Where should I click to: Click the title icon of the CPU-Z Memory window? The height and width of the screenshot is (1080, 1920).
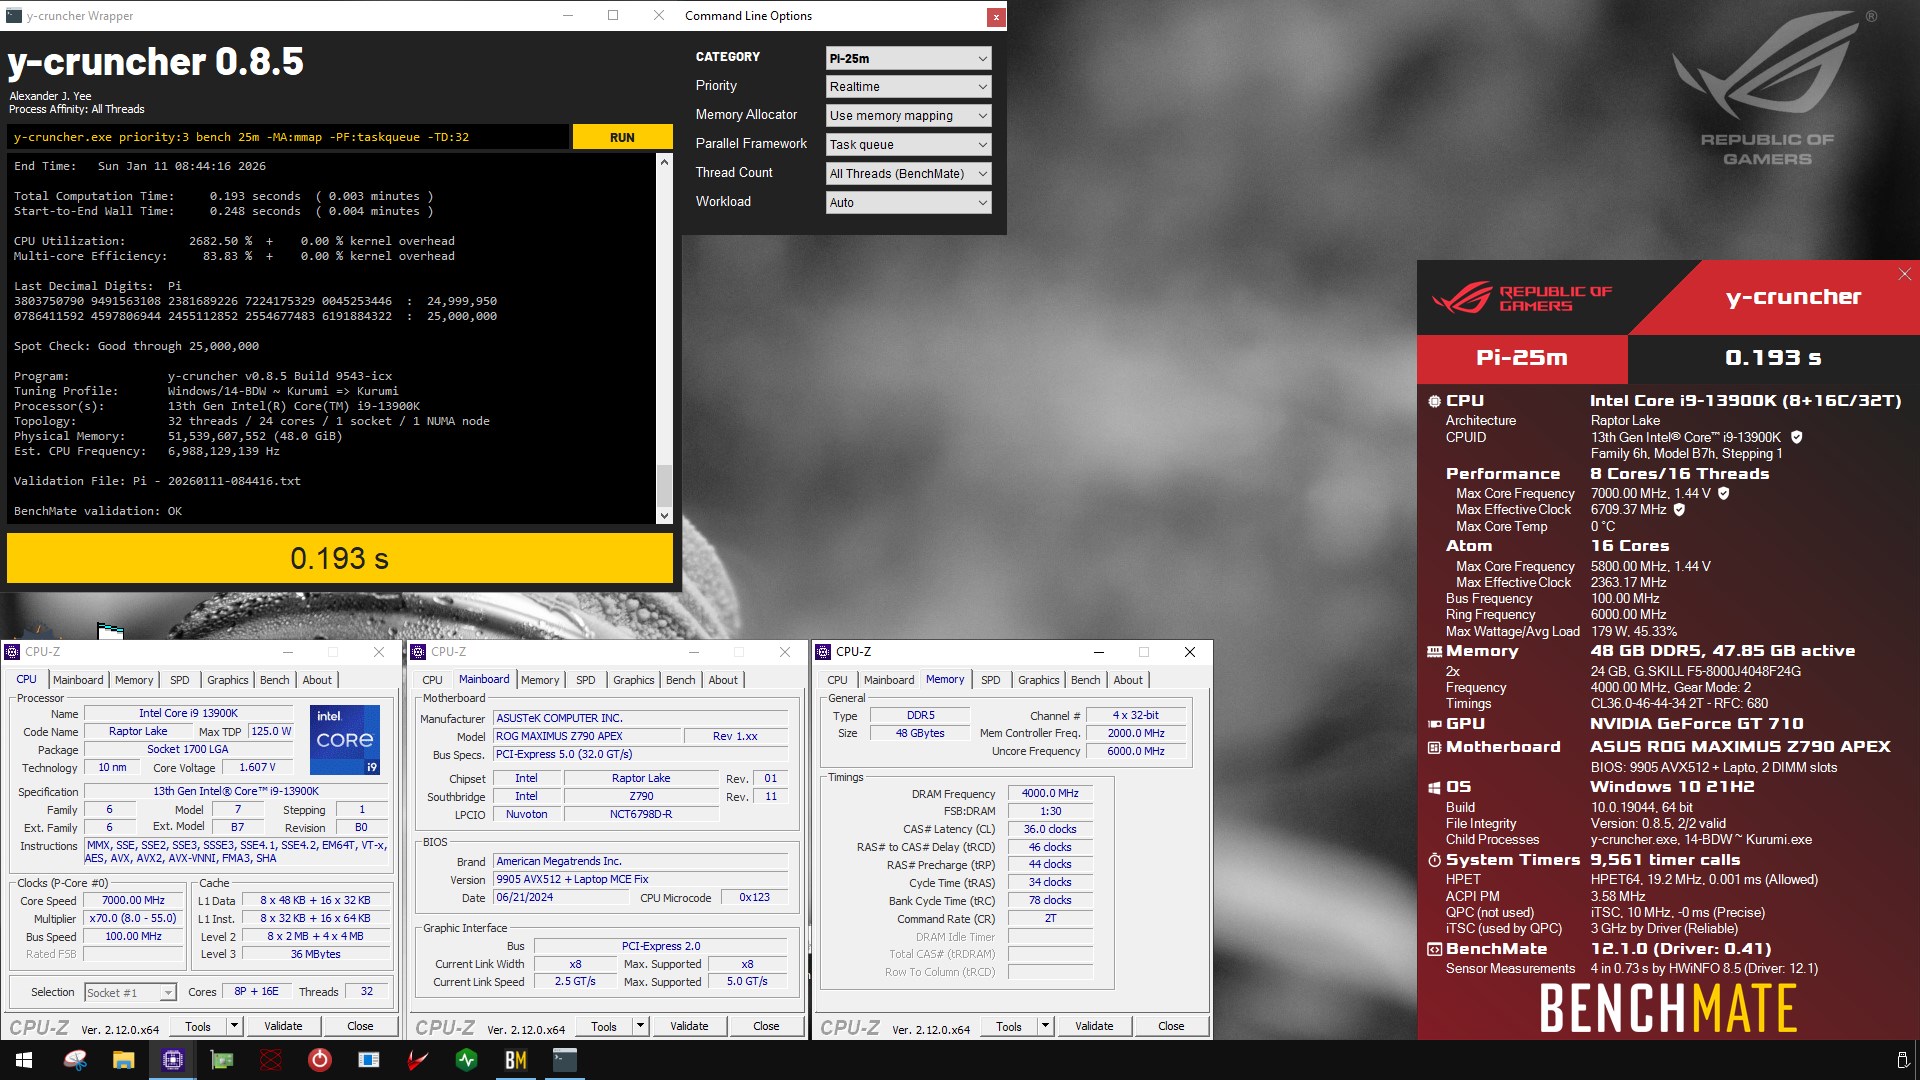824,652
